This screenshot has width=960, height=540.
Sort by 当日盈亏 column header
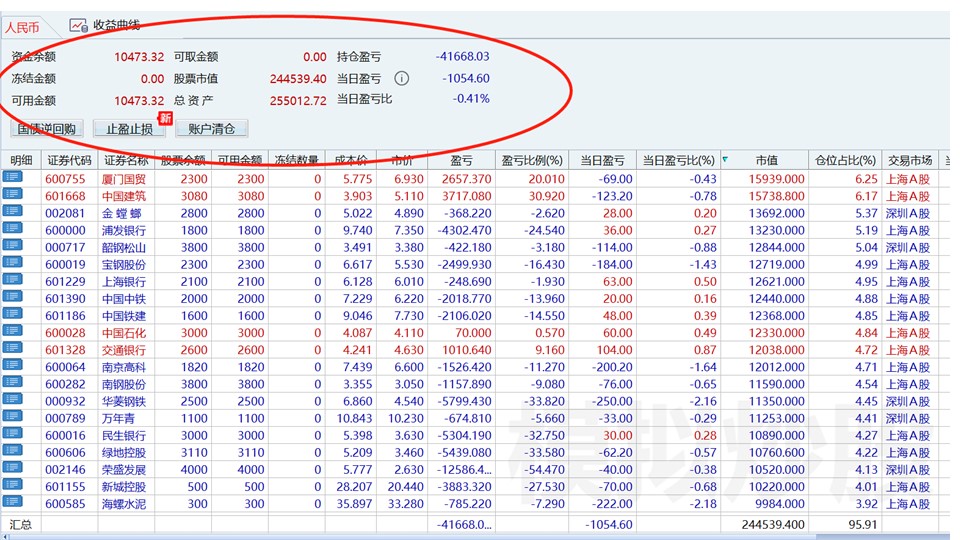(x=602, y=160)
